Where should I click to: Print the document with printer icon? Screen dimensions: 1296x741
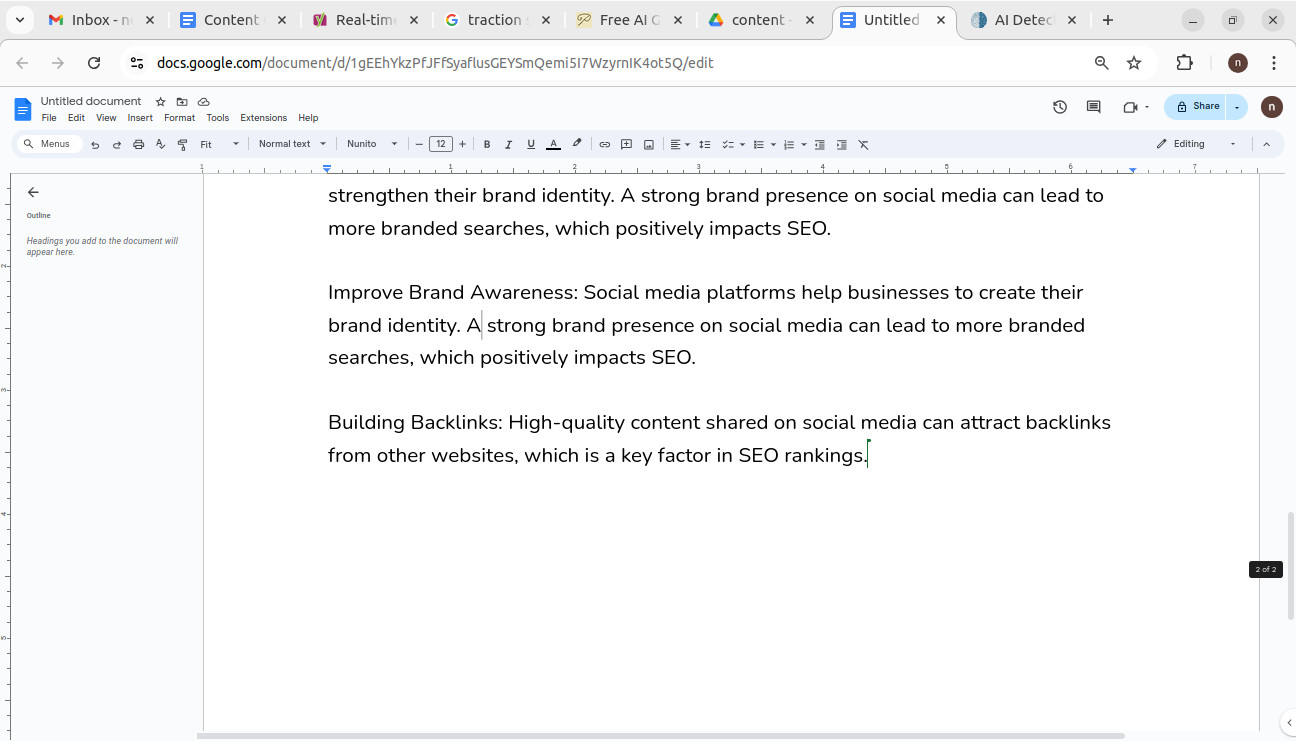(x=139, y=145)
